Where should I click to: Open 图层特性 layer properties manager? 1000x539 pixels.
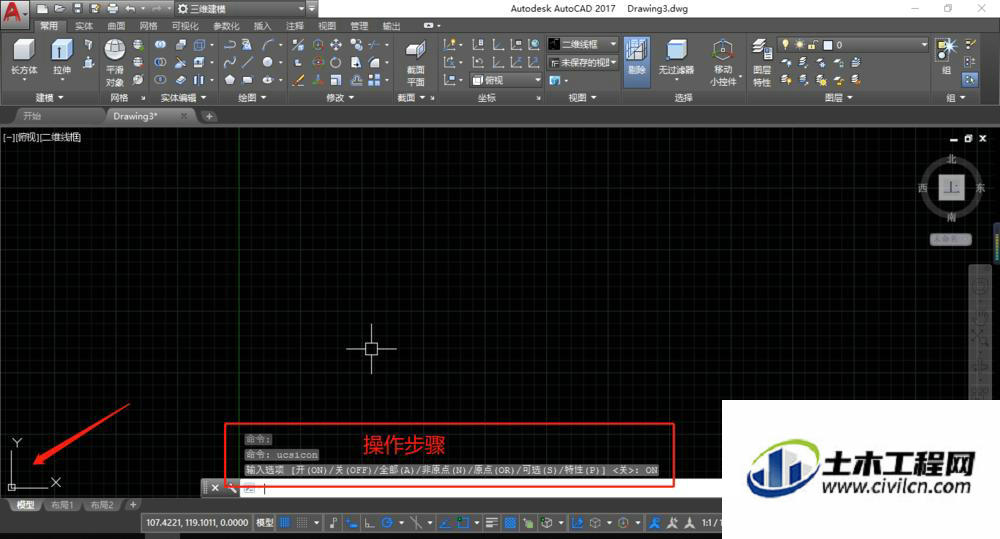[762, 63]
